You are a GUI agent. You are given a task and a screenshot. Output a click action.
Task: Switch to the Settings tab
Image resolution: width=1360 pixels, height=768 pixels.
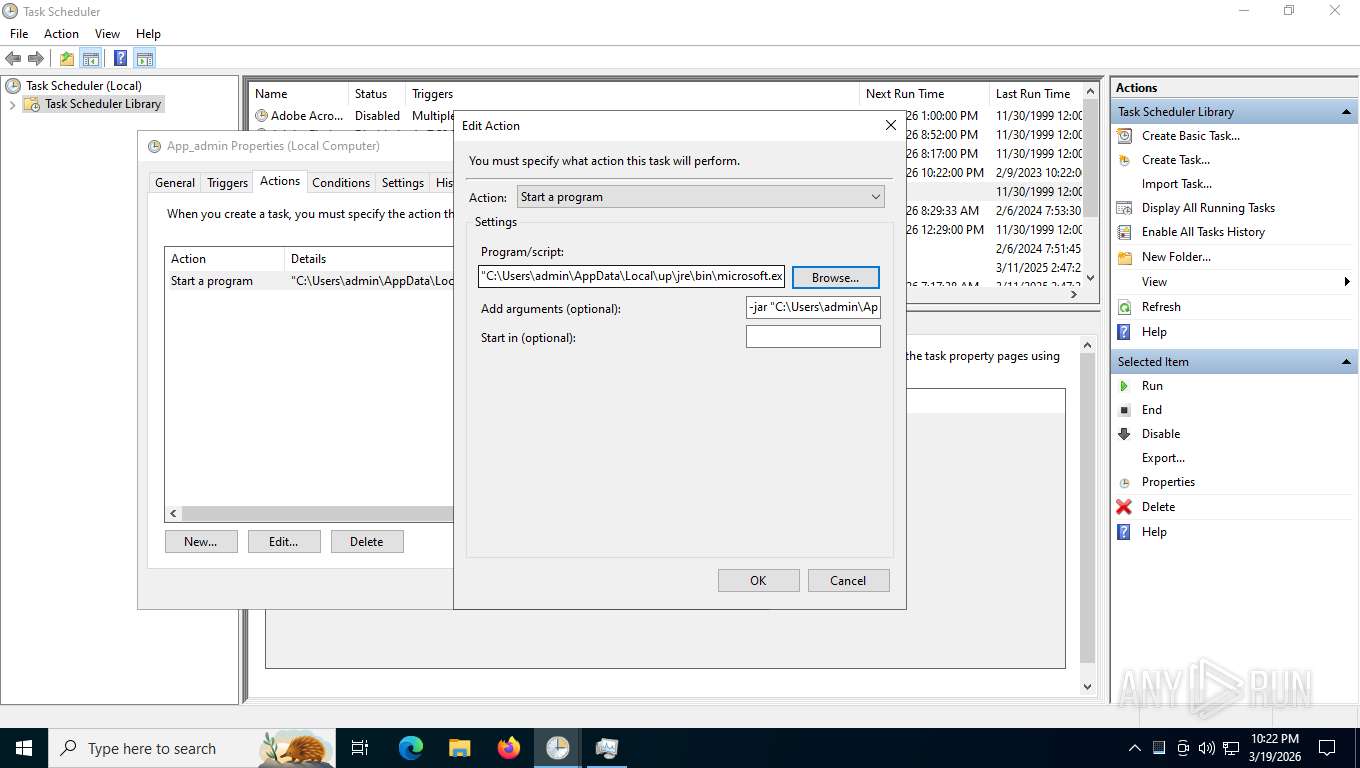[403, 183]
